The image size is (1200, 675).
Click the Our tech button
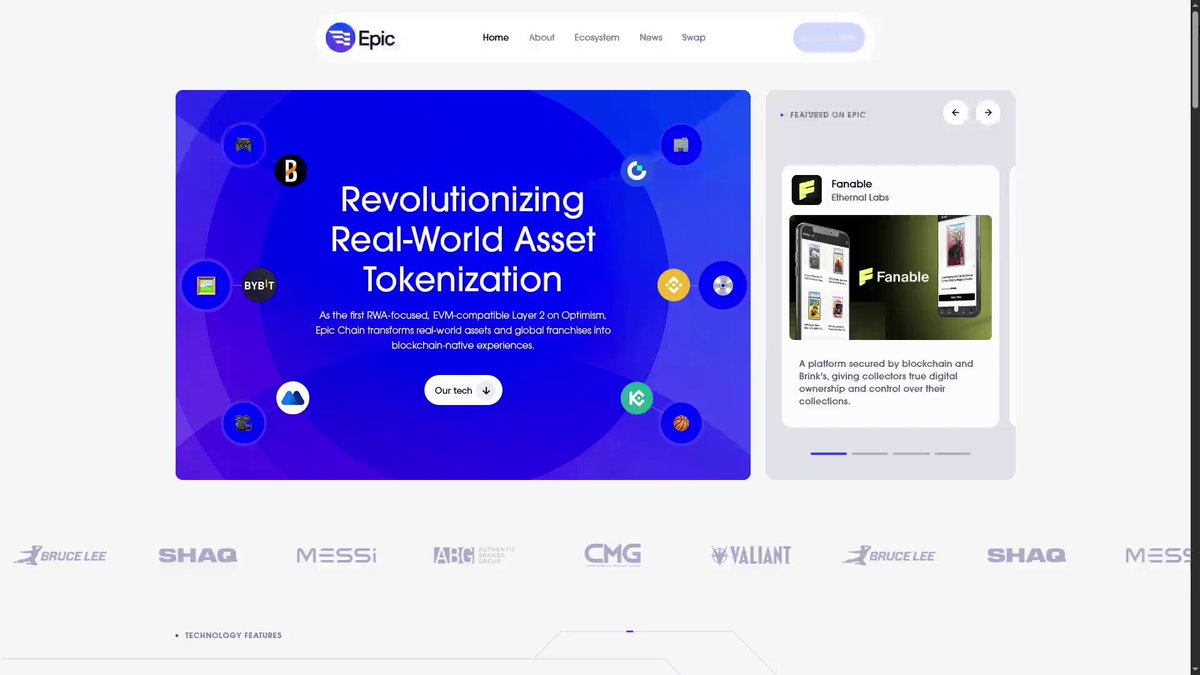463,390
